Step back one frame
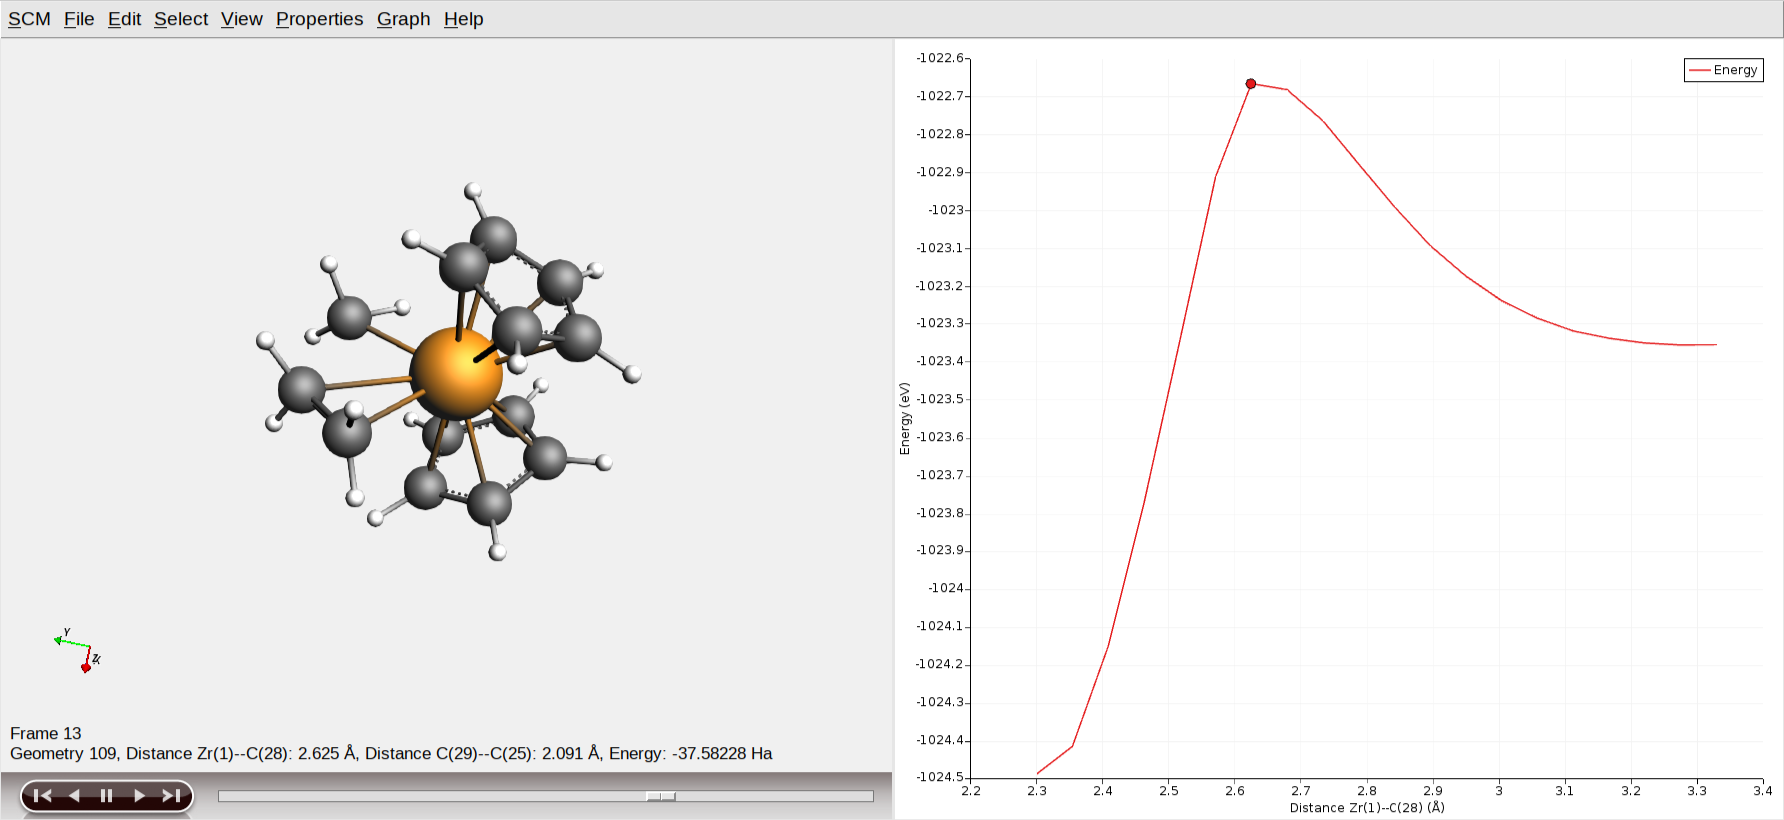 74,796
